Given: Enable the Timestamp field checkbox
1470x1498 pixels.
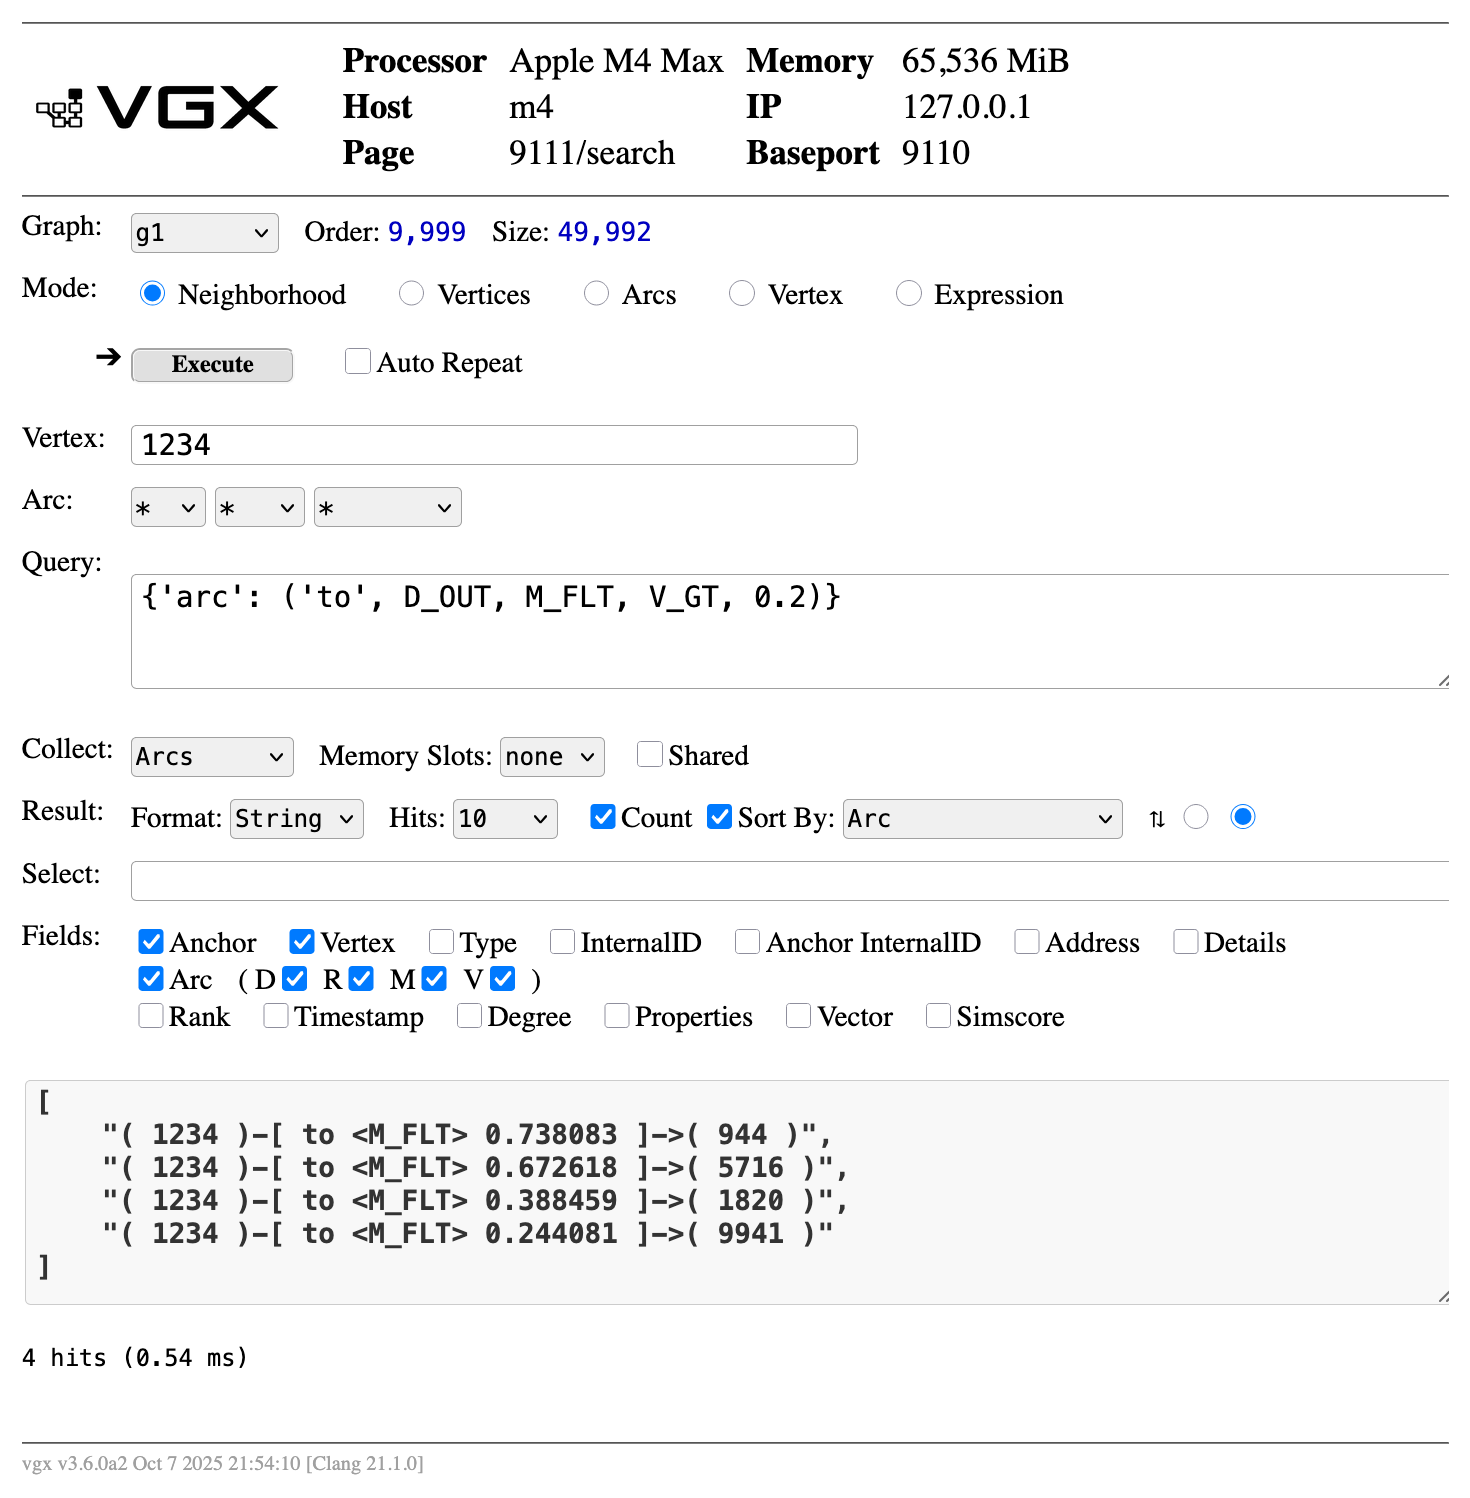Looking at the screenshot, I should (276, 1016).
